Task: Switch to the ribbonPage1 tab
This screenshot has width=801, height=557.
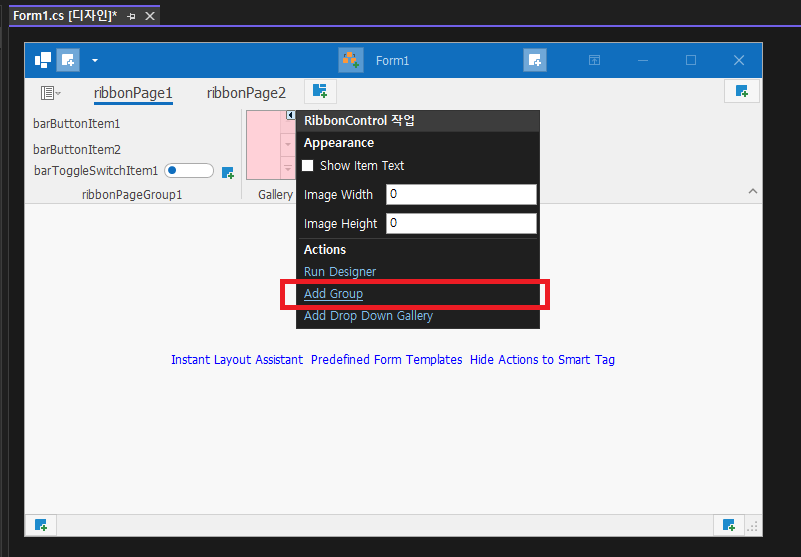Action: (133, 93)
